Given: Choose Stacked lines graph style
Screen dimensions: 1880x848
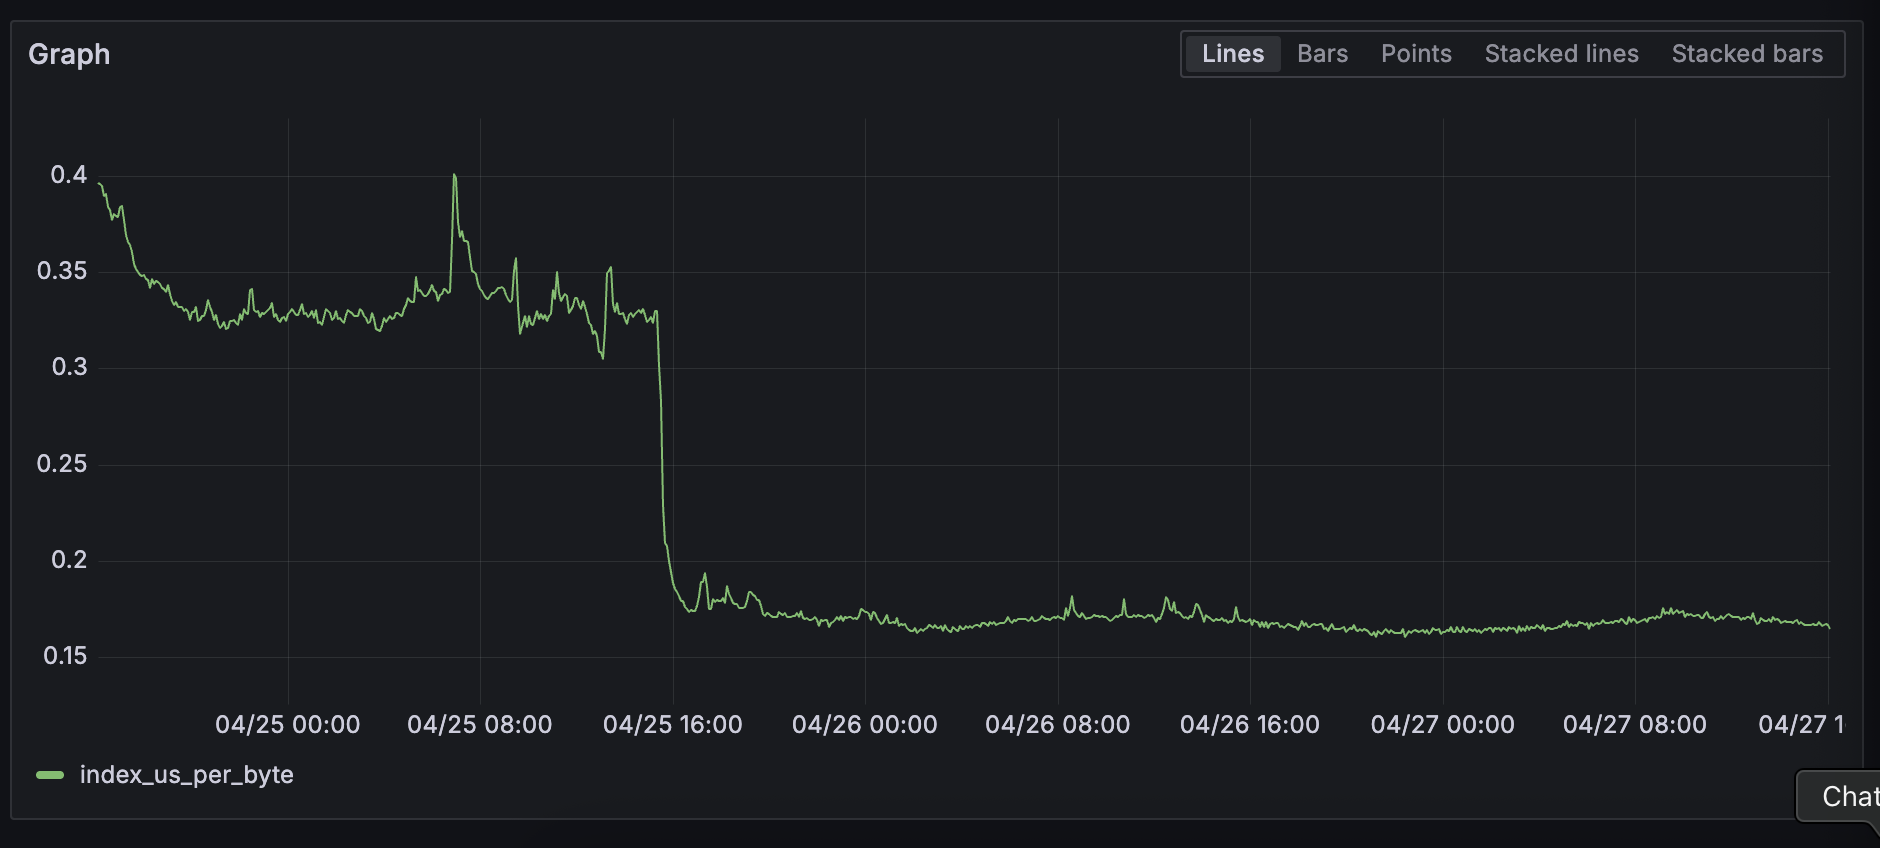Looking at the screenshot, I should click(x=1561, y=54).
